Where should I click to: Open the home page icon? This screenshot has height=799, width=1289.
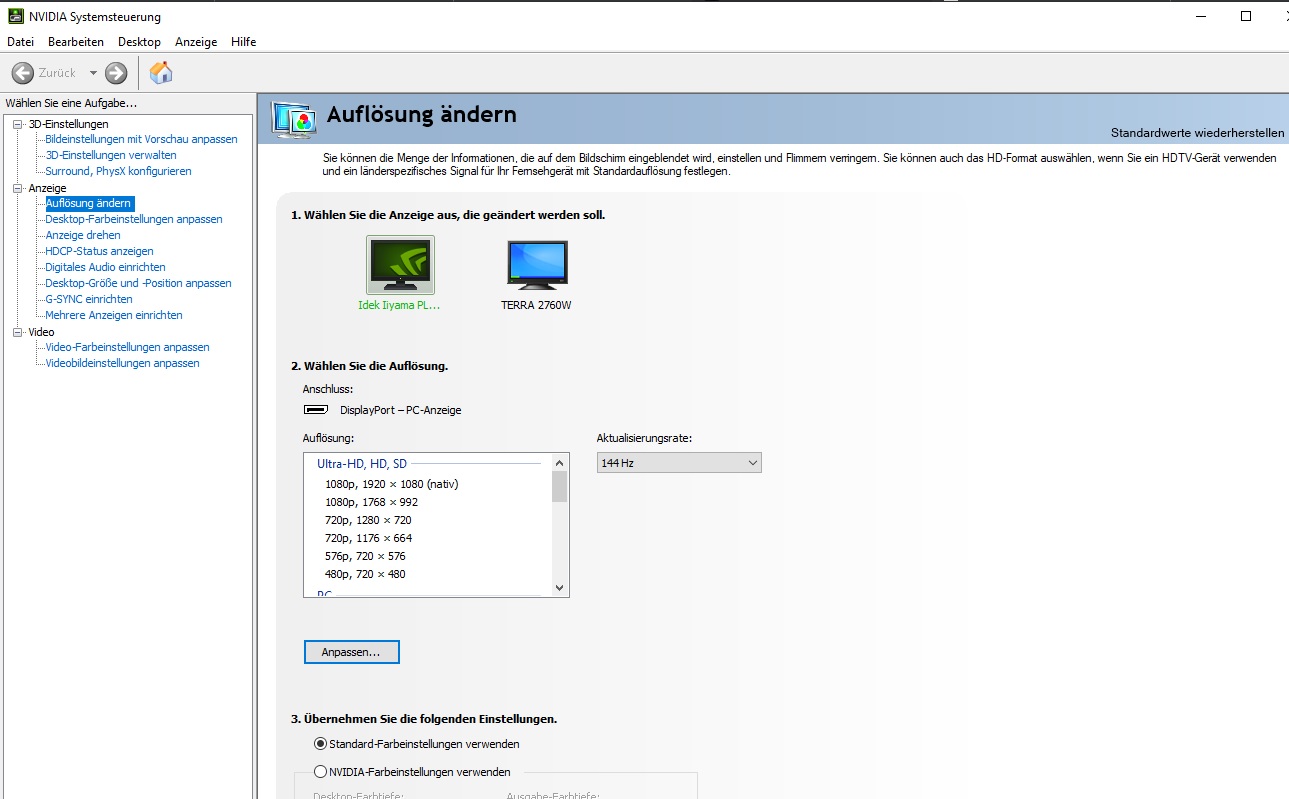(161, 72)
